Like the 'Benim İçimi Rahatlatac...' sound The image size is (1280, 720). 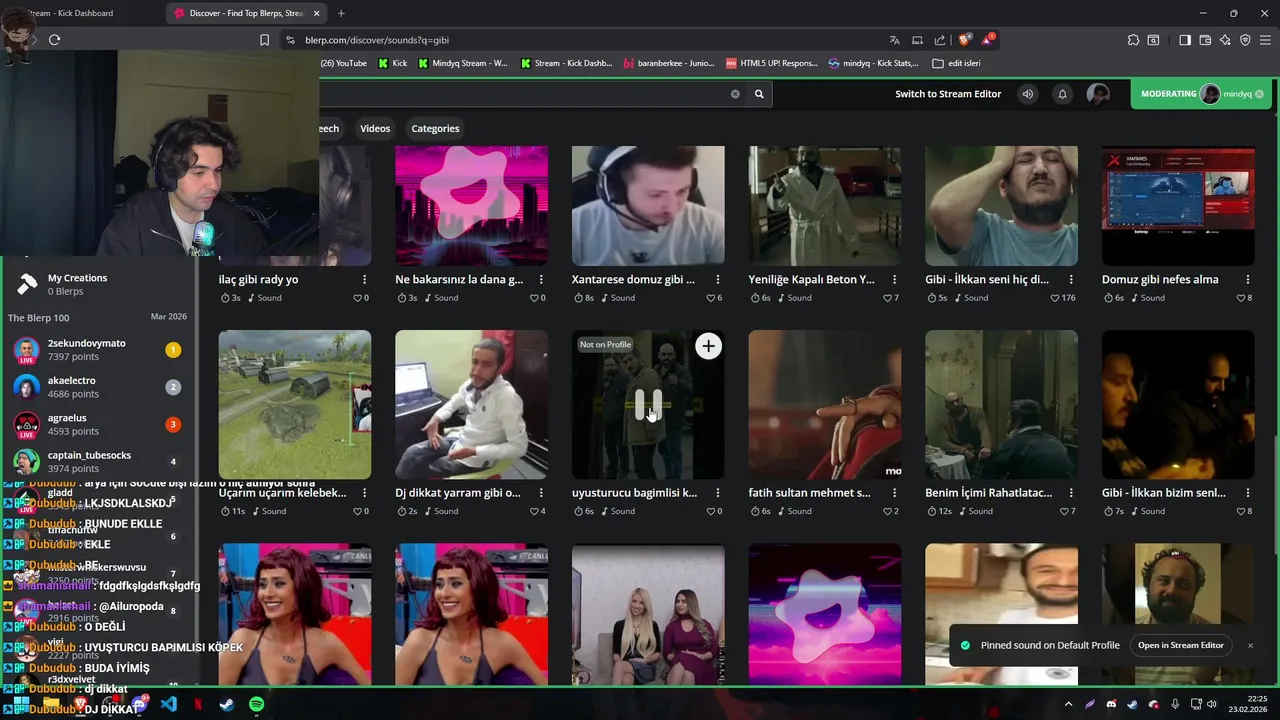(1064, 511)
